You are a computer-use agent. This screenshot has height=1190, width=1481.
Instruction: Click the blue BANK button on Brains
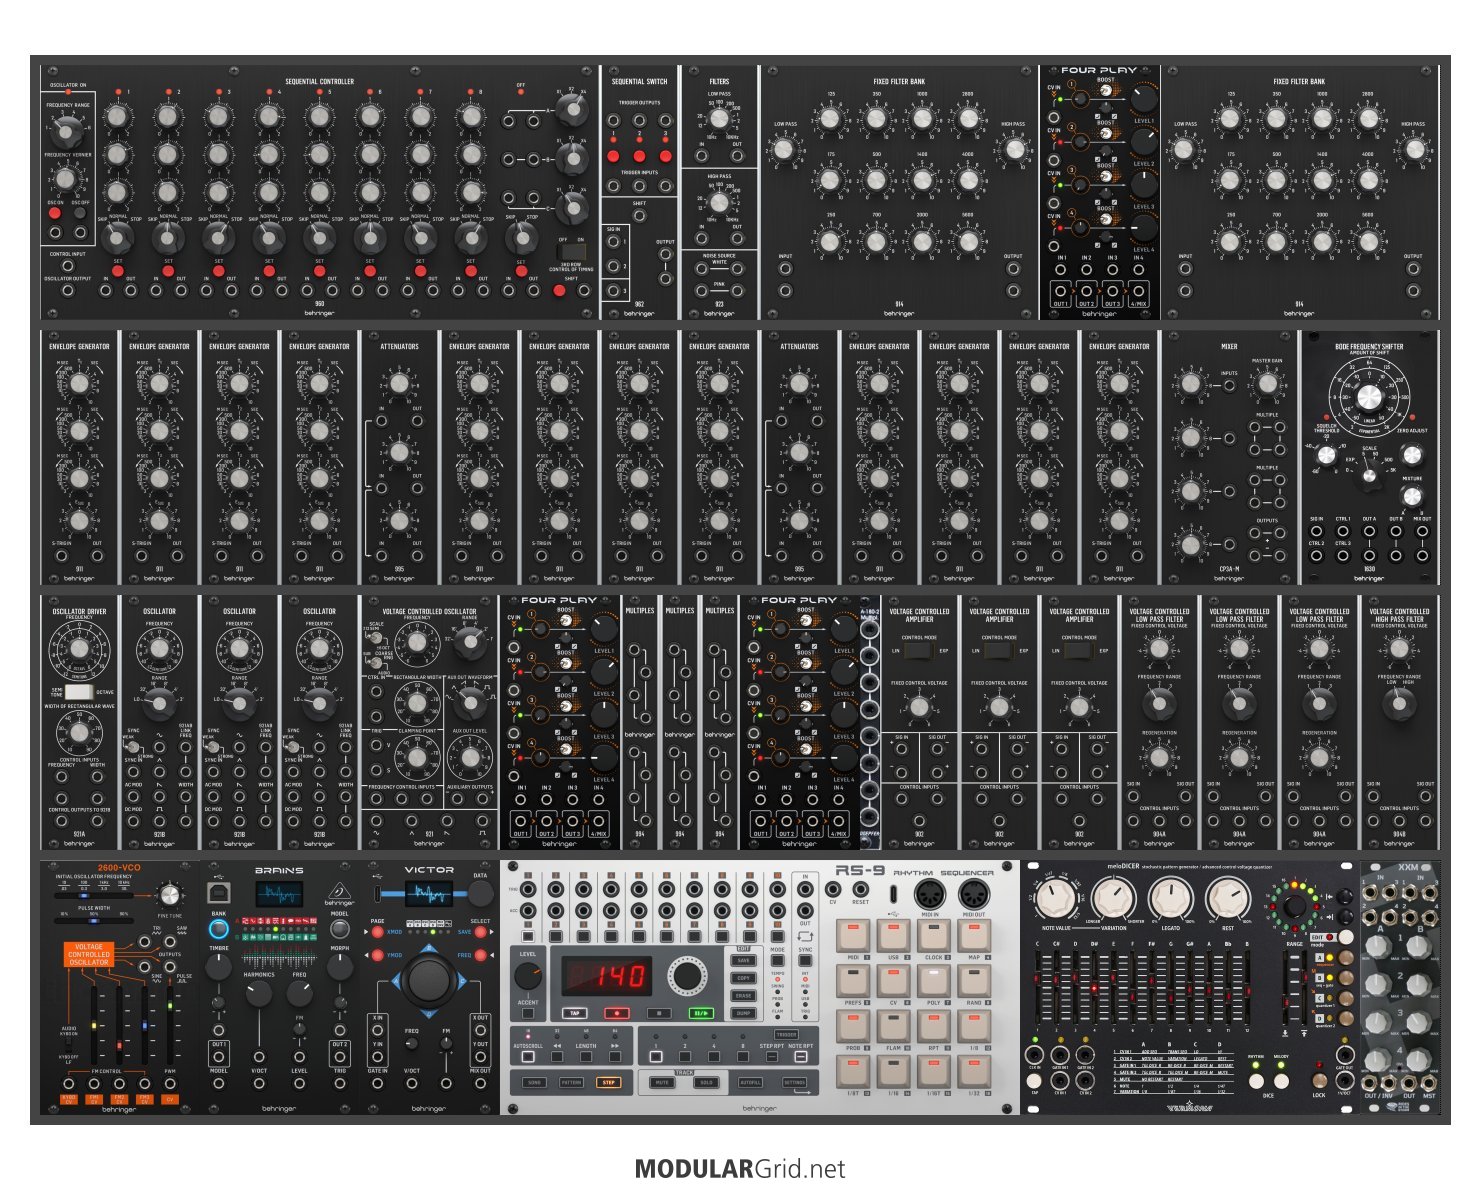tap(219, 929)
